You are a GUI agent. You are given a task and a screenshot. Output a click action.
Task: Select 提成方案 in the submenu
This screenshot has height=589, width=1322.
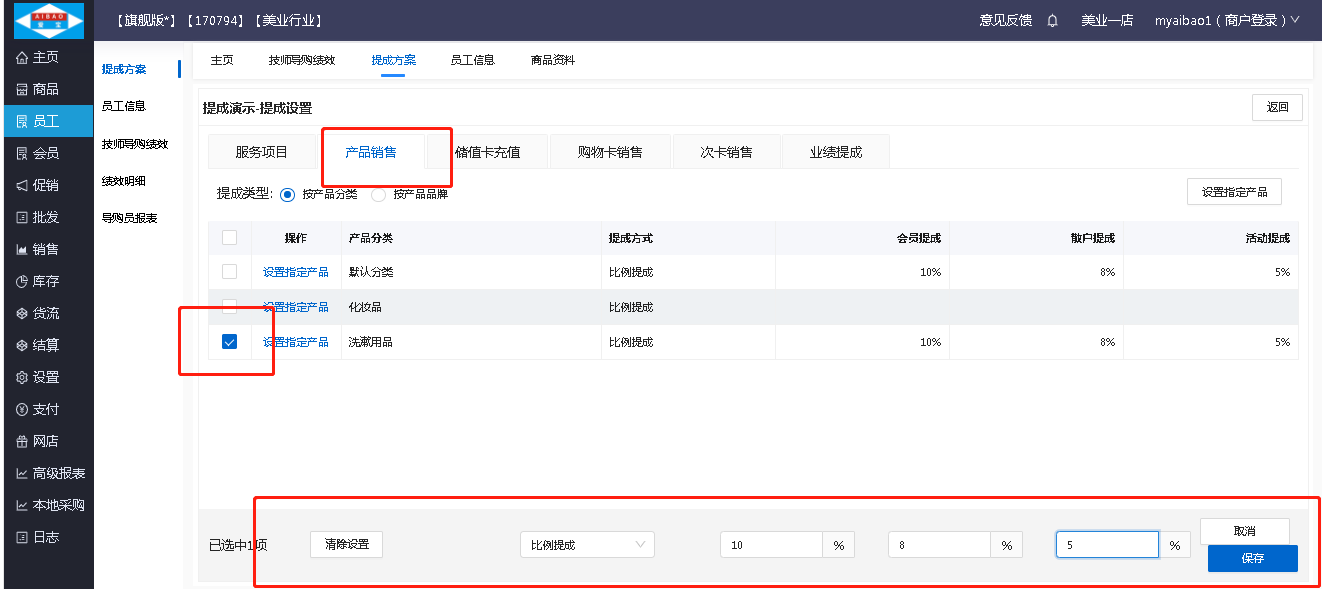[x=124, y=69]
